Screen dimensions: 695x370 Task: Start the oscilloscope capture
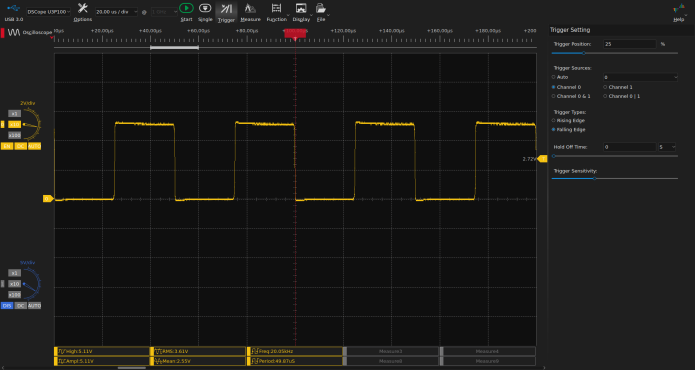click(x=186, y=12)
